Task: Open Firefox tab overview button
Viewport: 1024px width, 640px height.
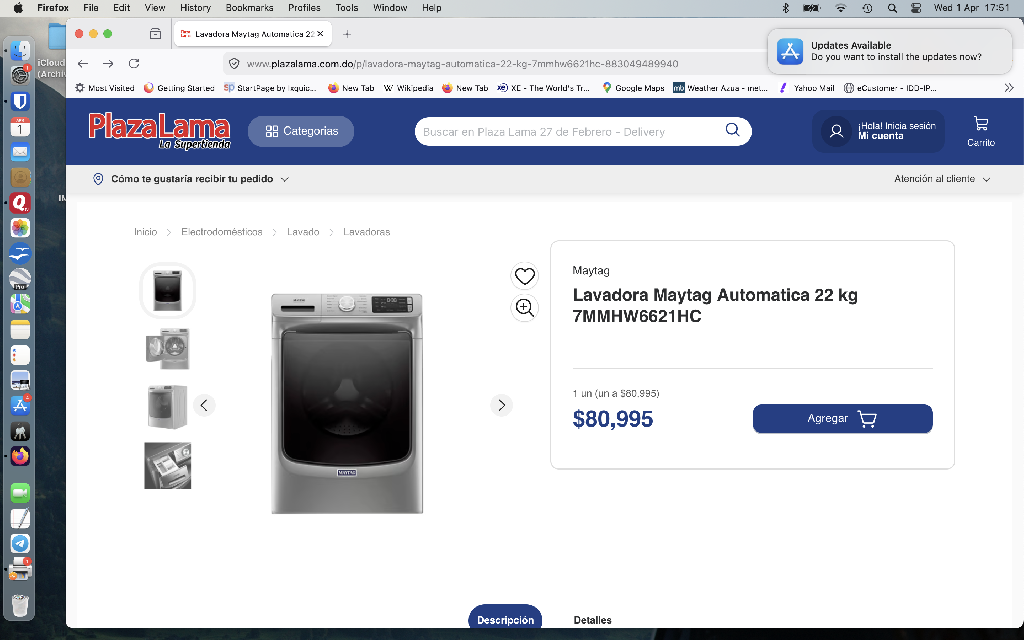Action: 155,34
